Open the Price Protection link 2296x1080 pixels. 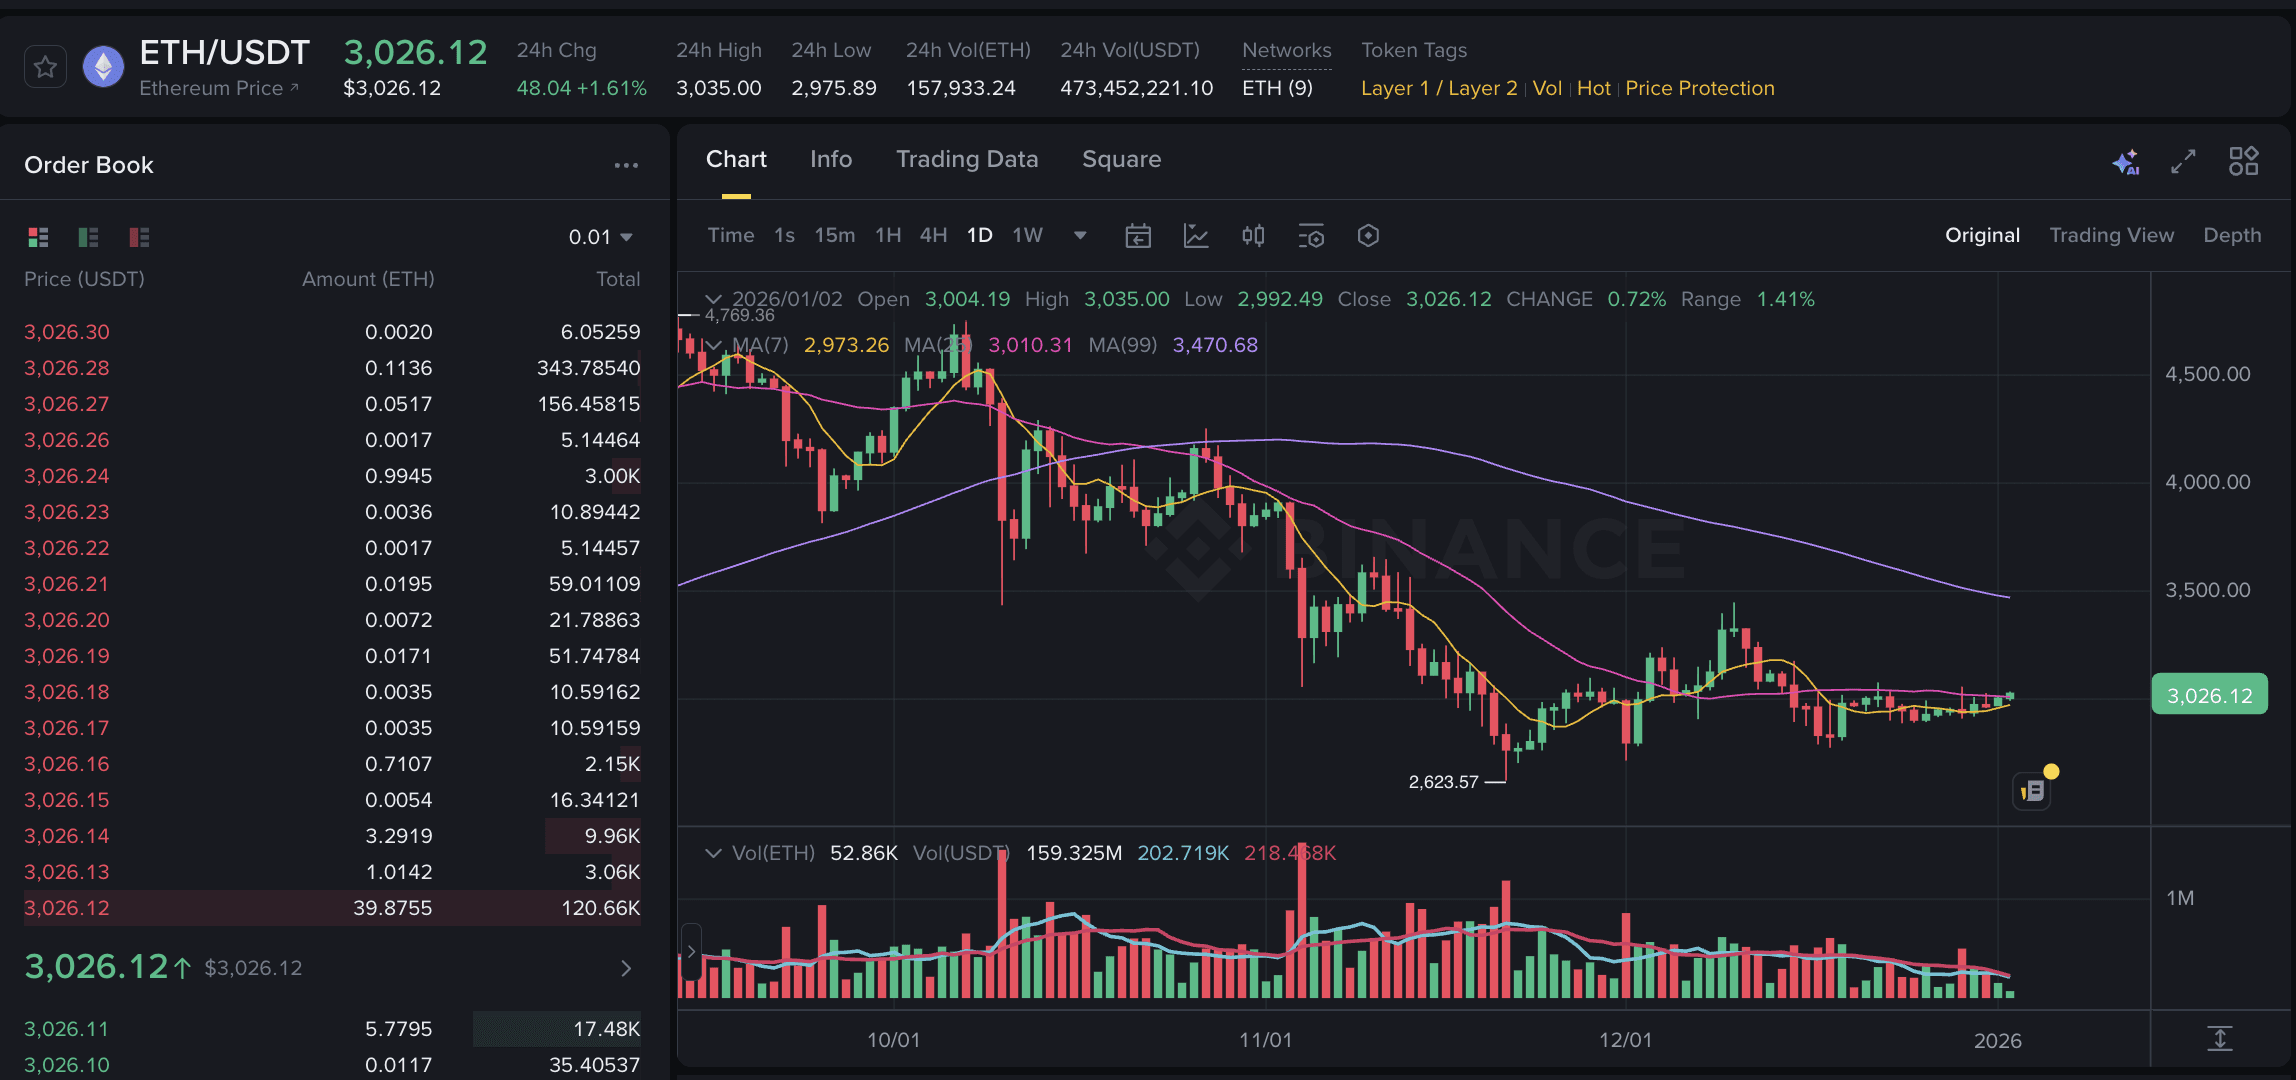pyautogui.click(x=1699, y=88)
